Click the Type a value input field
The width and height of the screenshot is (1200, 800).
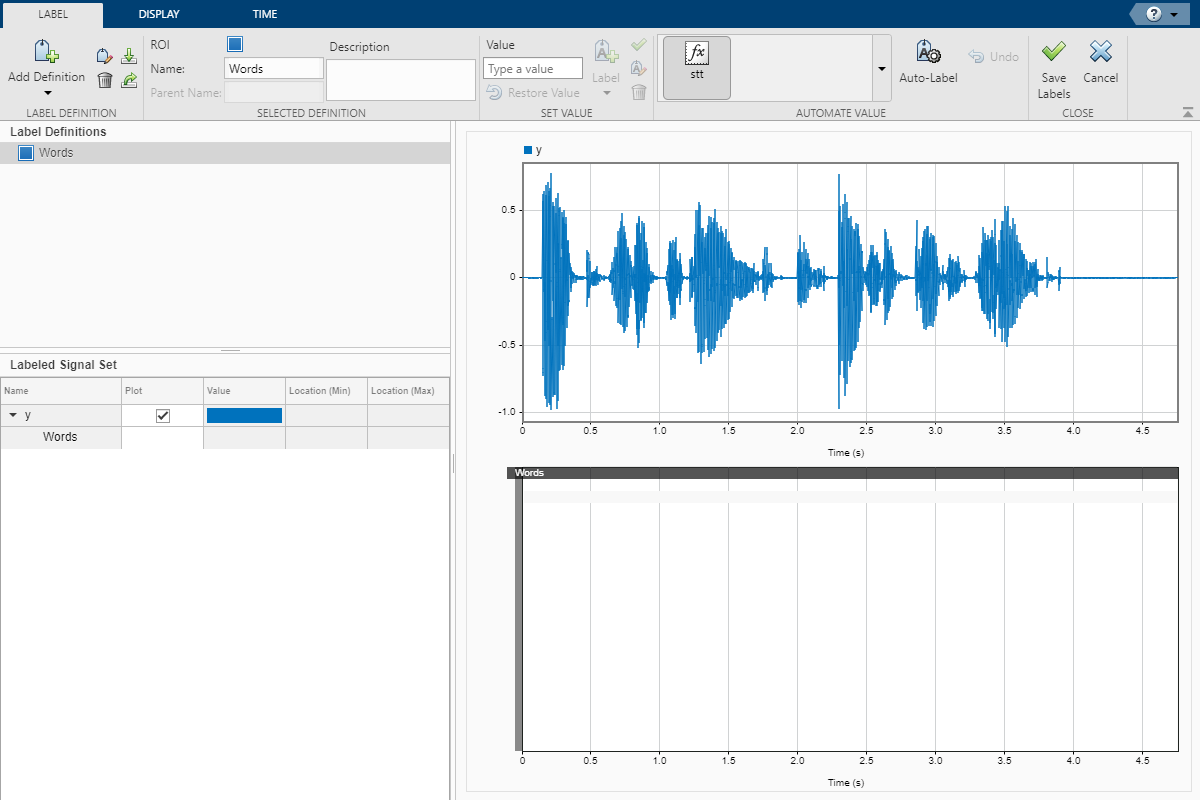tap(532, 69)
